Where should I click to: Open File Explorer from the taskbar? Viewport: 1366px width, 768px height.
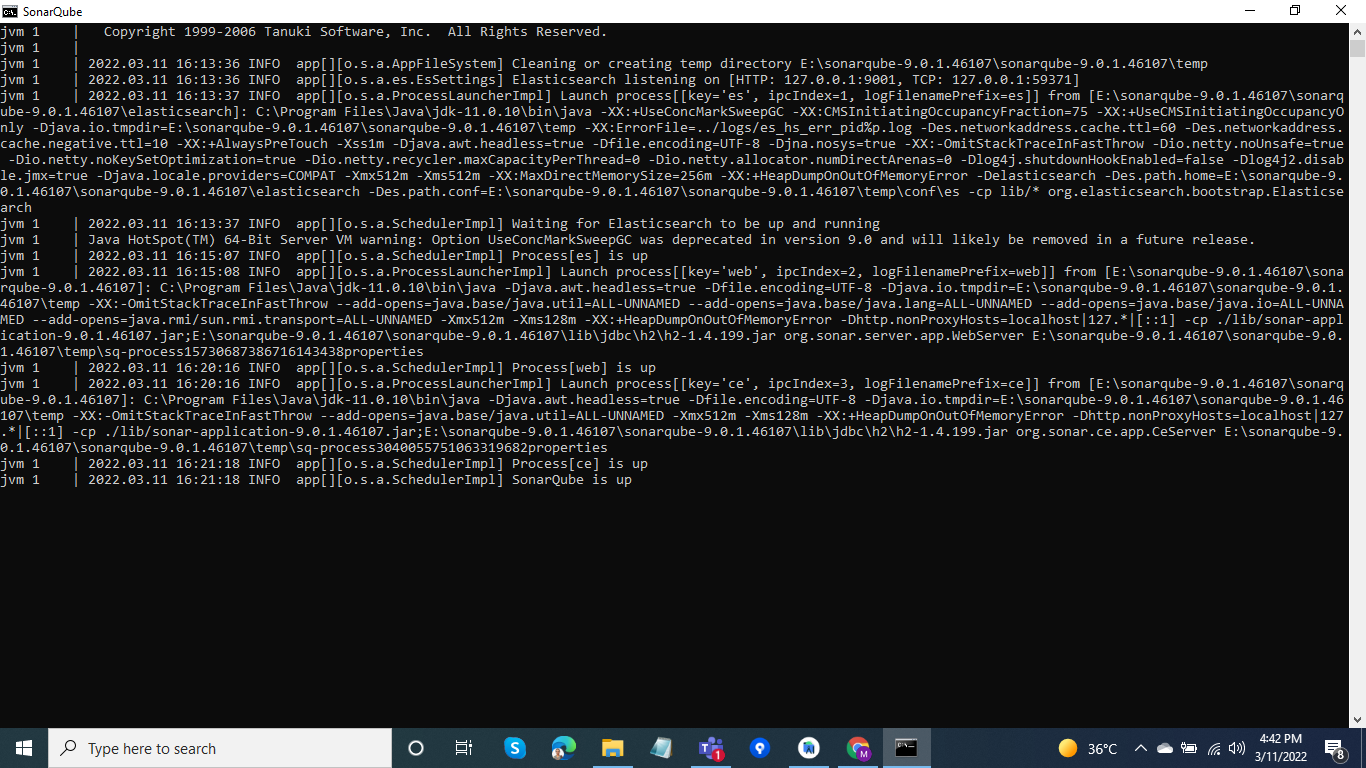[613, 748]
